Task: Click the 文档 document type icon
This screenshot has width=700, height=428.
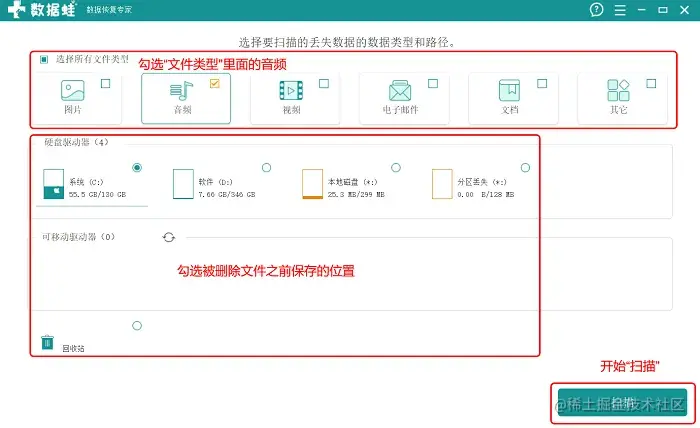Action: [509, 91]
